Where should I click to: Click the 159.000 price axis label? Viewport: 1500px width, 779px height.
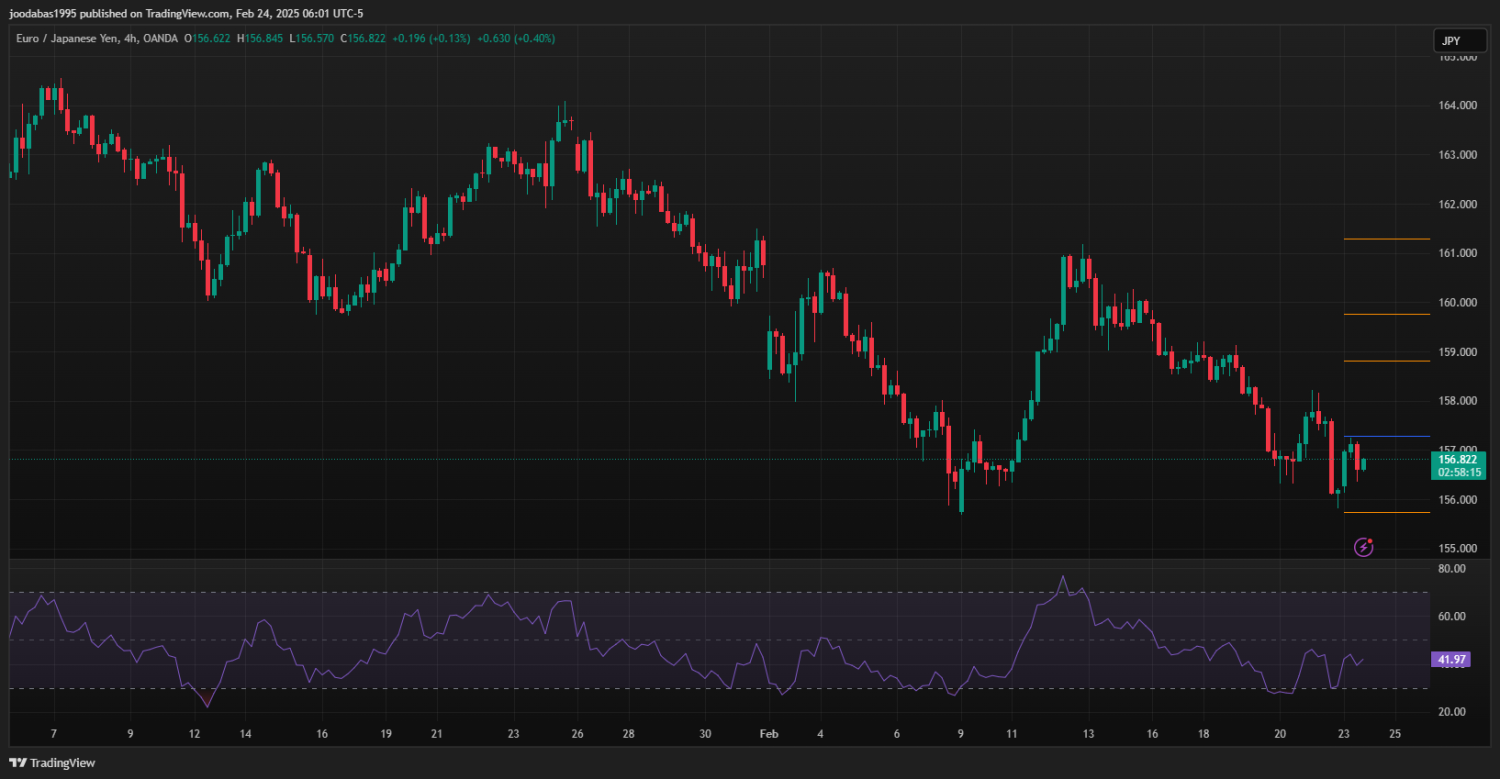click(1457, 352)
